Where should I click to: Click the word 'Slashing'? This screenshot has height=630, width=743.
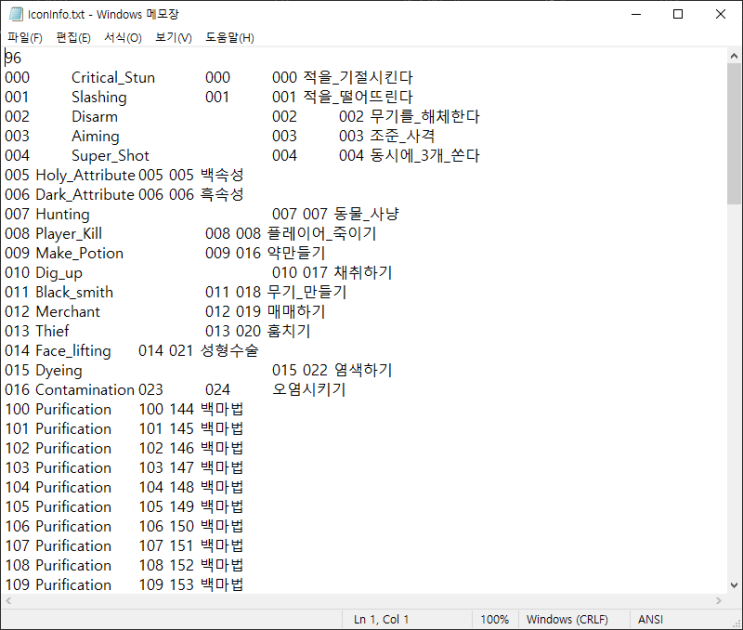99,97
